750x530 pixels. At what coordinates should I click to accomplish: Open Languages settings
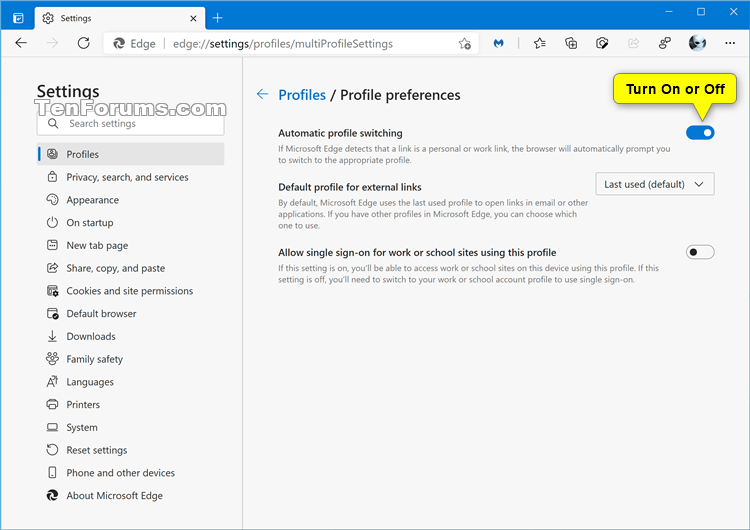click(x=131, y=382)
